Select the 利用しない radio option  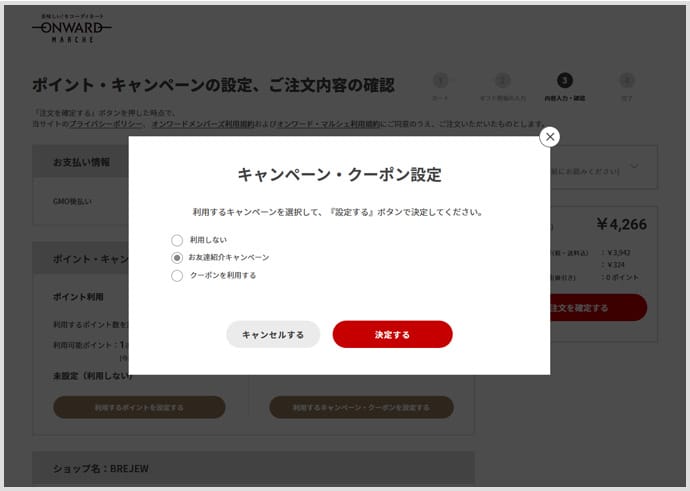coord(177,240)
